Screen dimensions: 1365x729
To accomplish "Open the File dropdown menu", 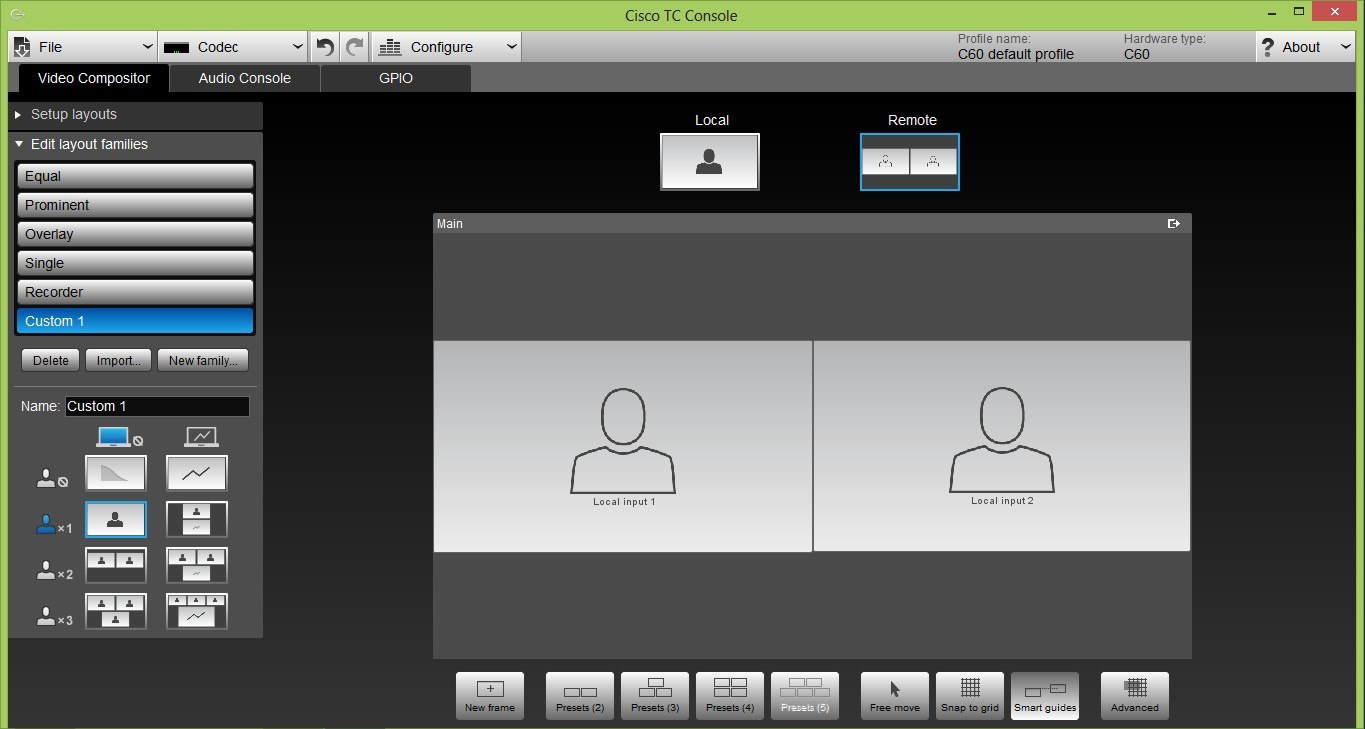I will pyautogui.click(x=82, y=46).
